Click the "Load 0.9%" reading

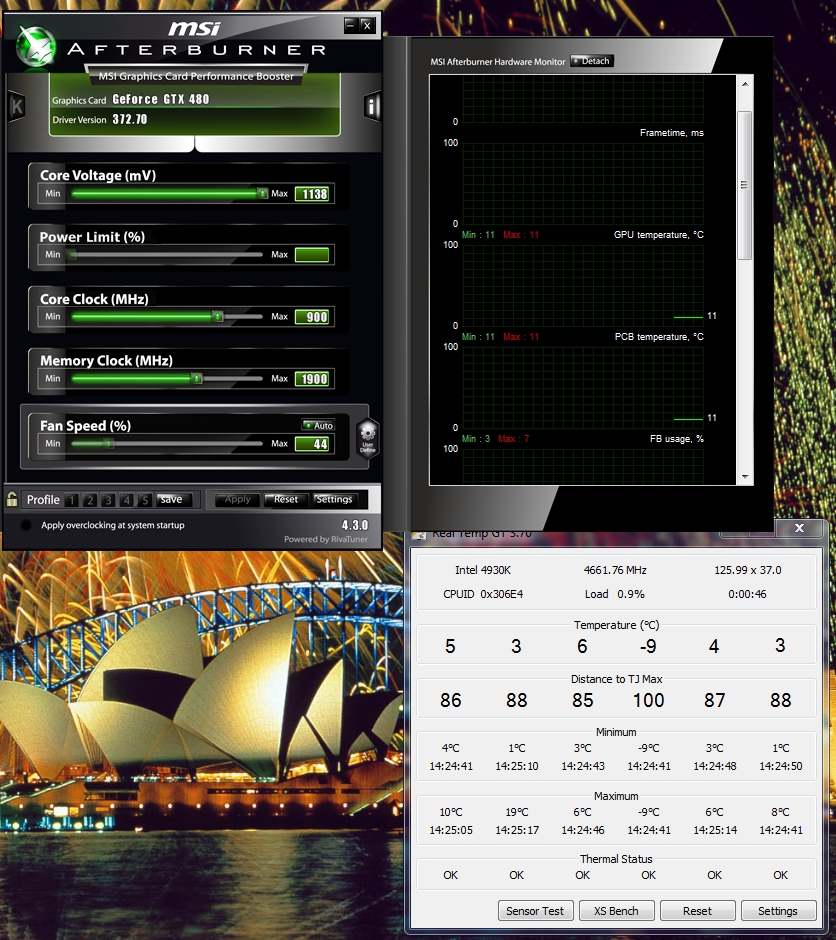[615, 594]
